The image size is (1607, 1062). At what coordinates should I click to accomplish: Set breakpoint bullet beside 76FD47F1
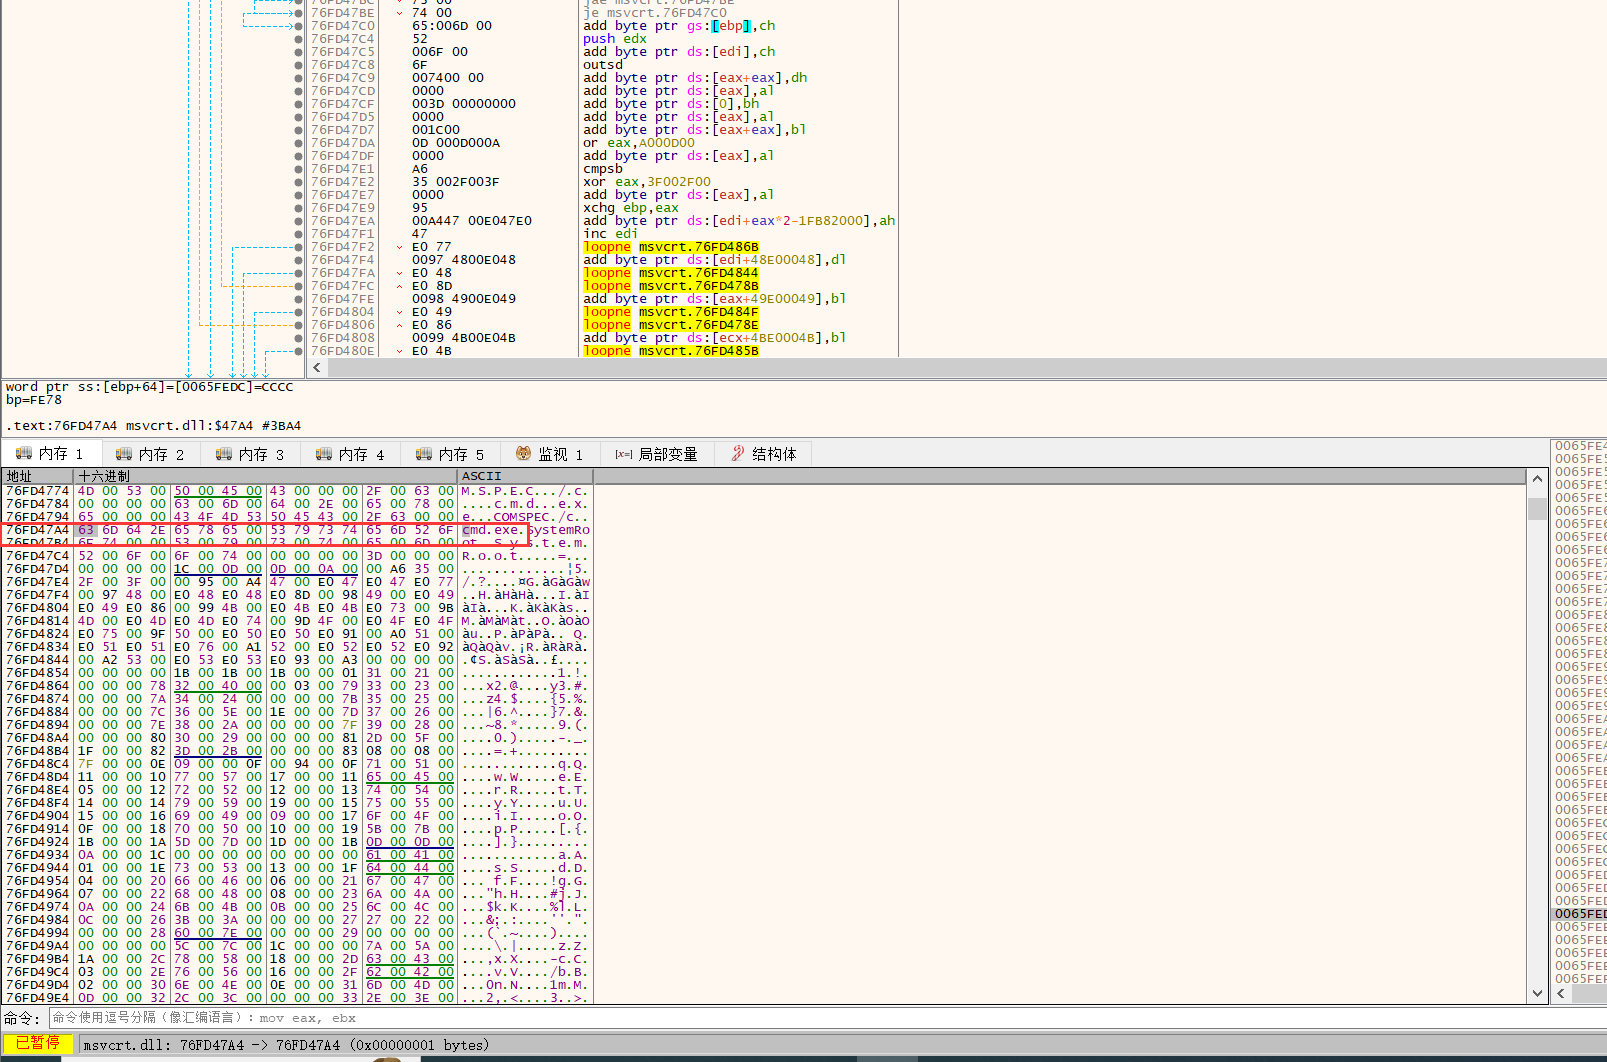point(298,234)
